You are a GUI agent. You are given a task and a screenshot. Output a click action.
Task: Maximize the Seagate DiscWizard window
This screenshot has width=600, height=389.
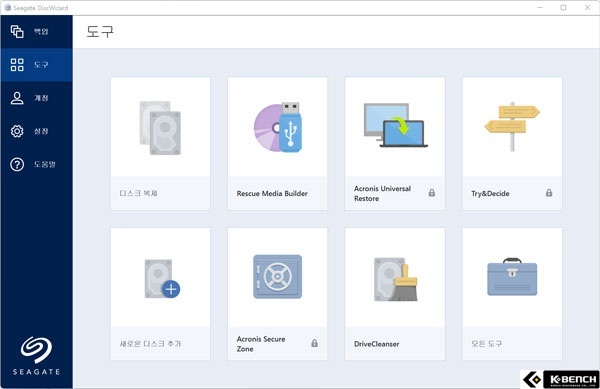(563, 7)
